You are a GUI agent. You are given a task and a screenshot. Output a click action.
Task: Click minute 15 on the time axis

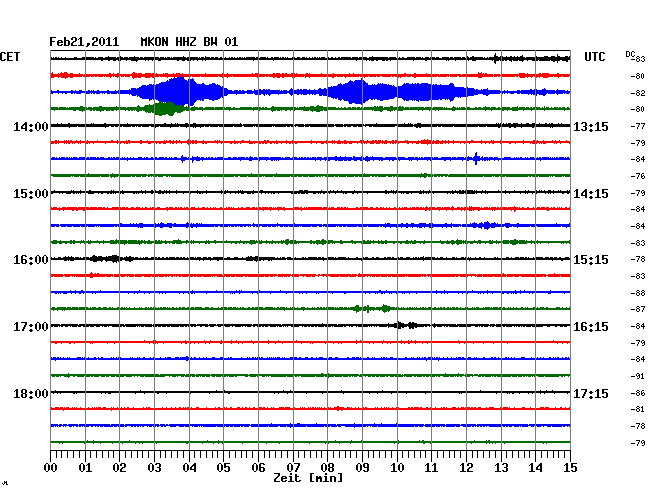click(x=570, y=468)
